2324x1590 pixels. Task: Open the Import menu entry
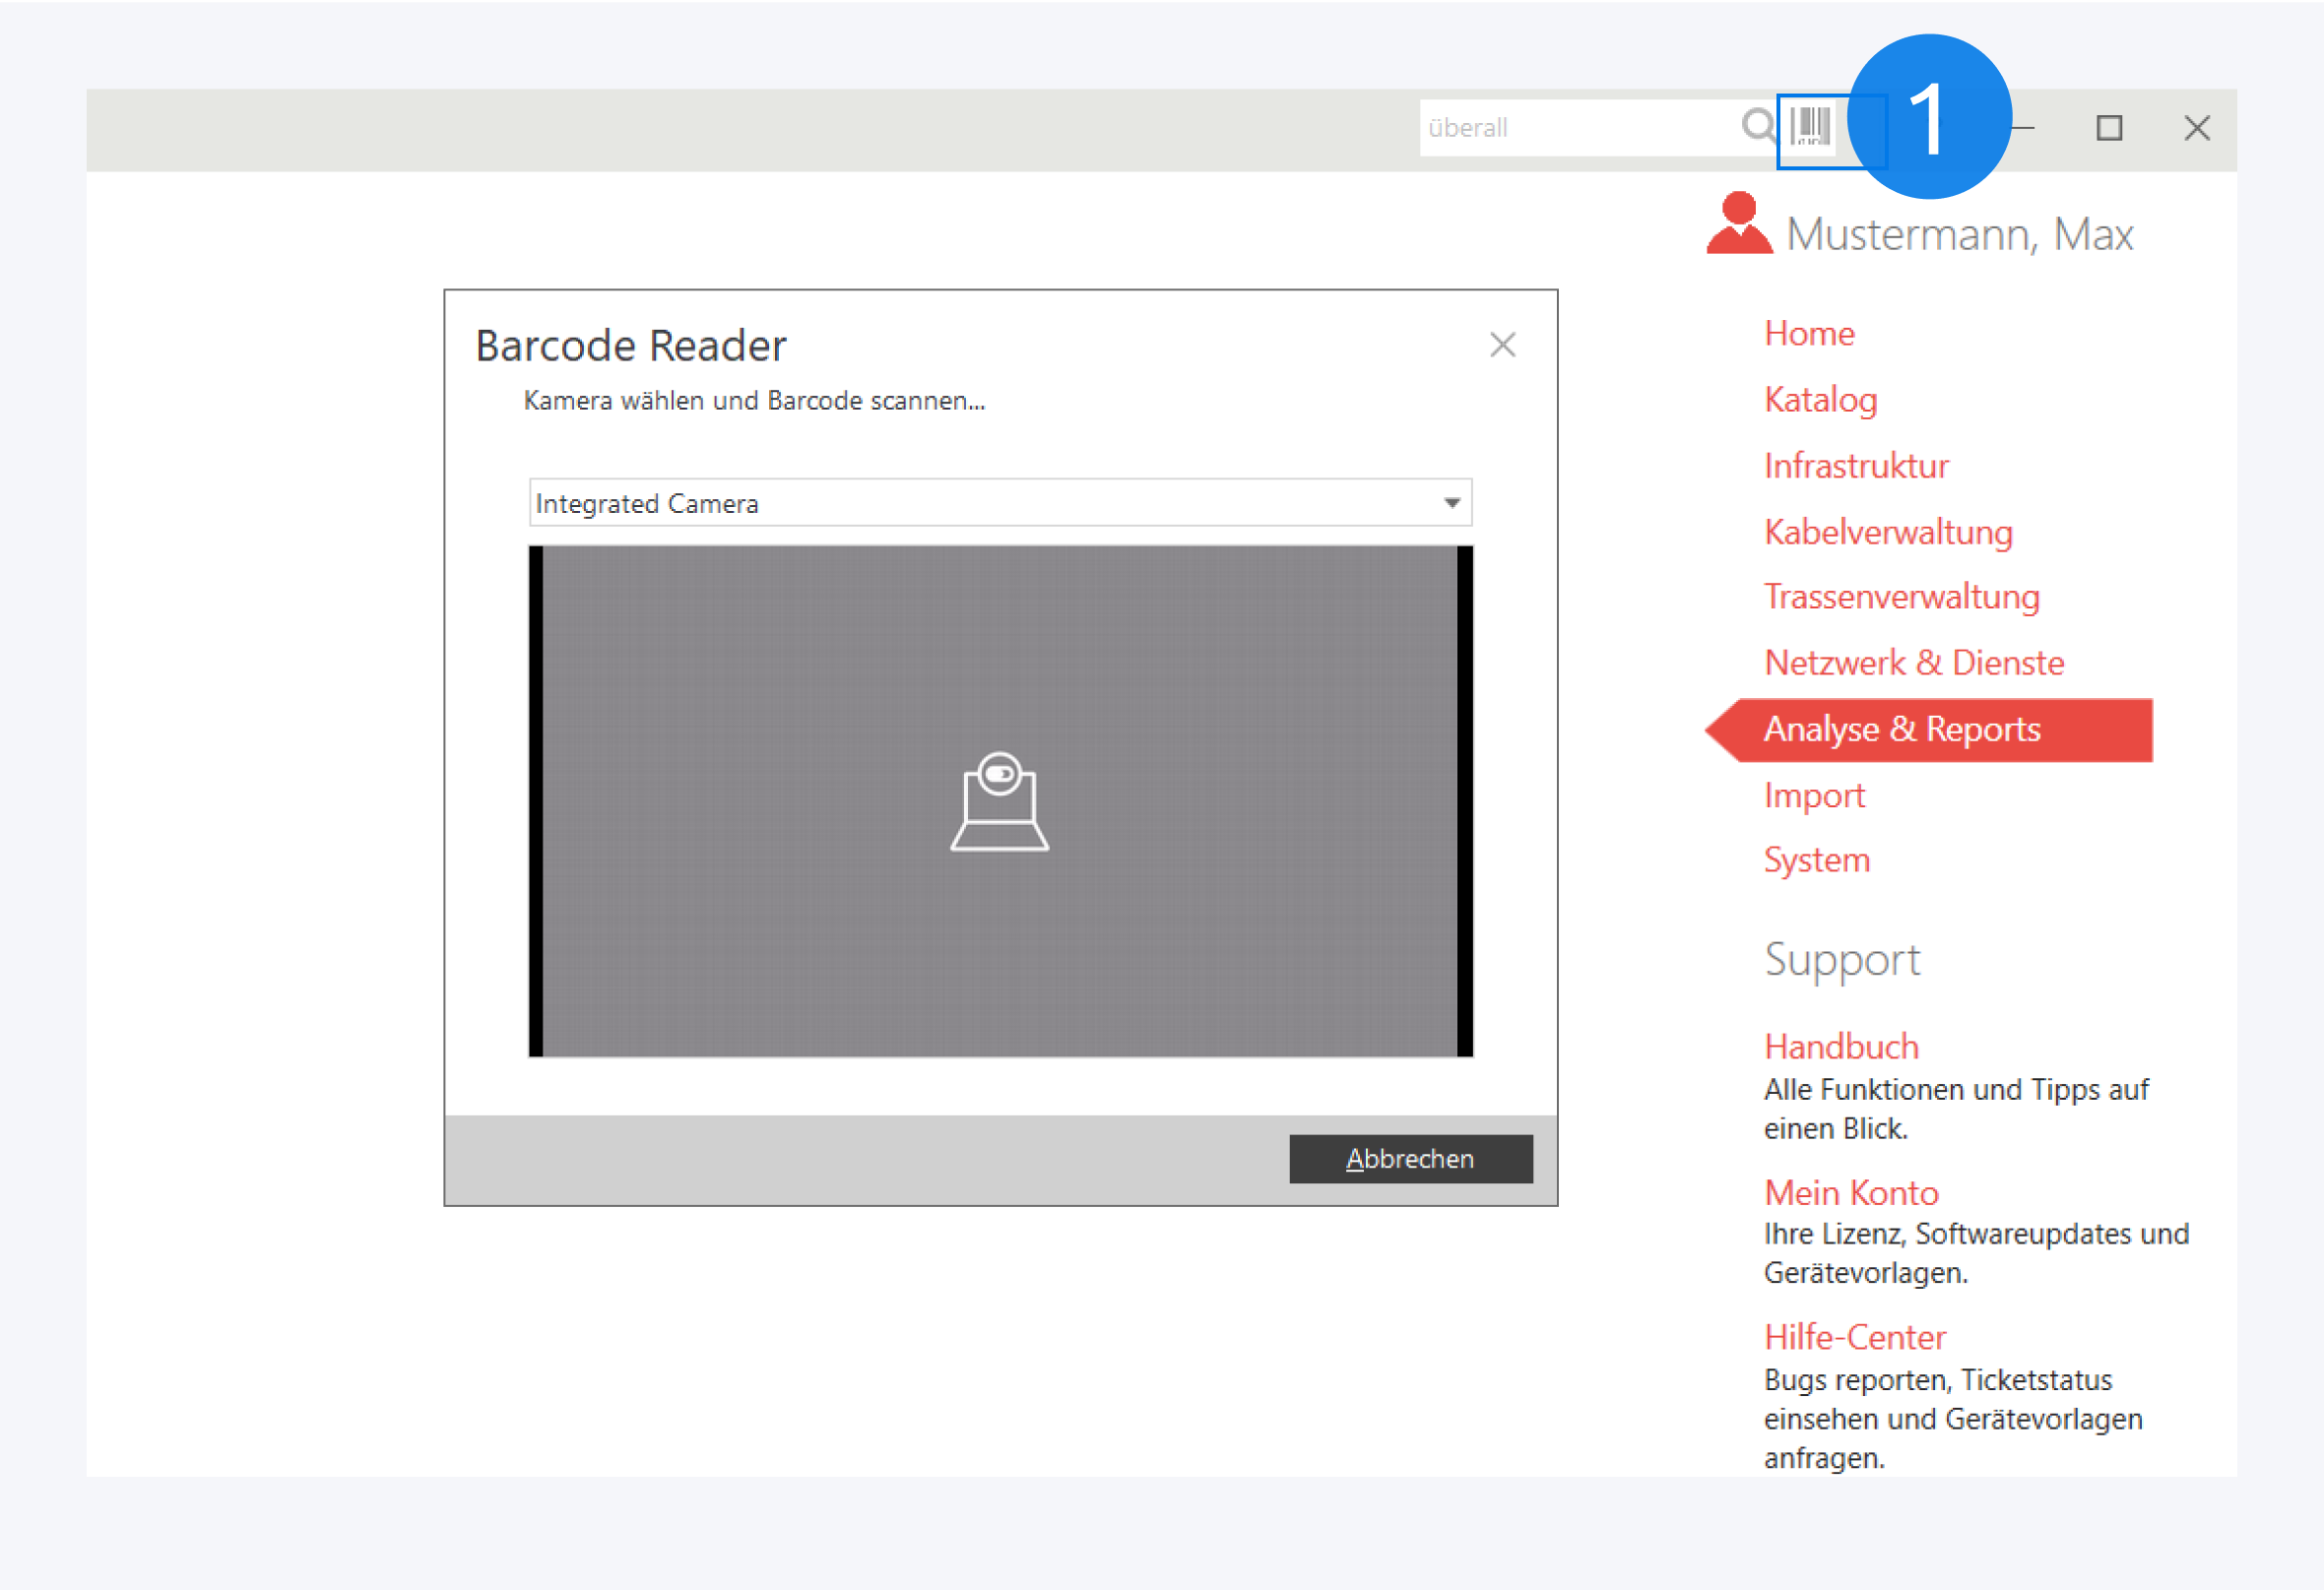pos(1814,796)
